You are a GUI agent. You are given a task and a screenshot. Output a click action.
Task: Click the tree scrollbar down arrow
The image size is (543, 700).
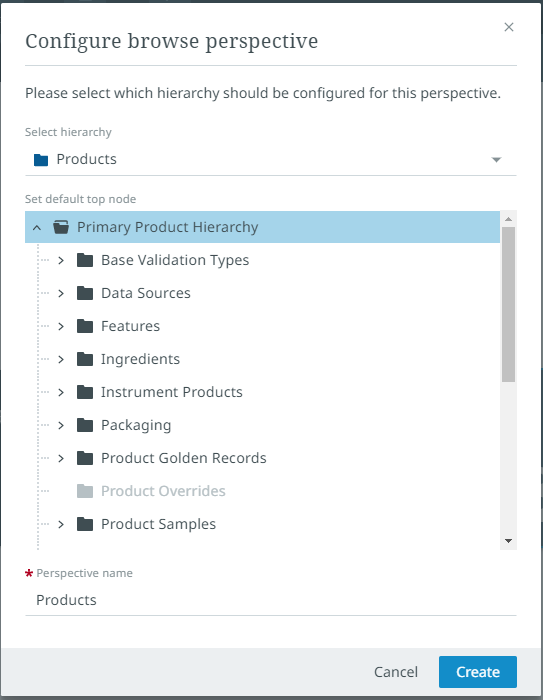coord(508,541)
